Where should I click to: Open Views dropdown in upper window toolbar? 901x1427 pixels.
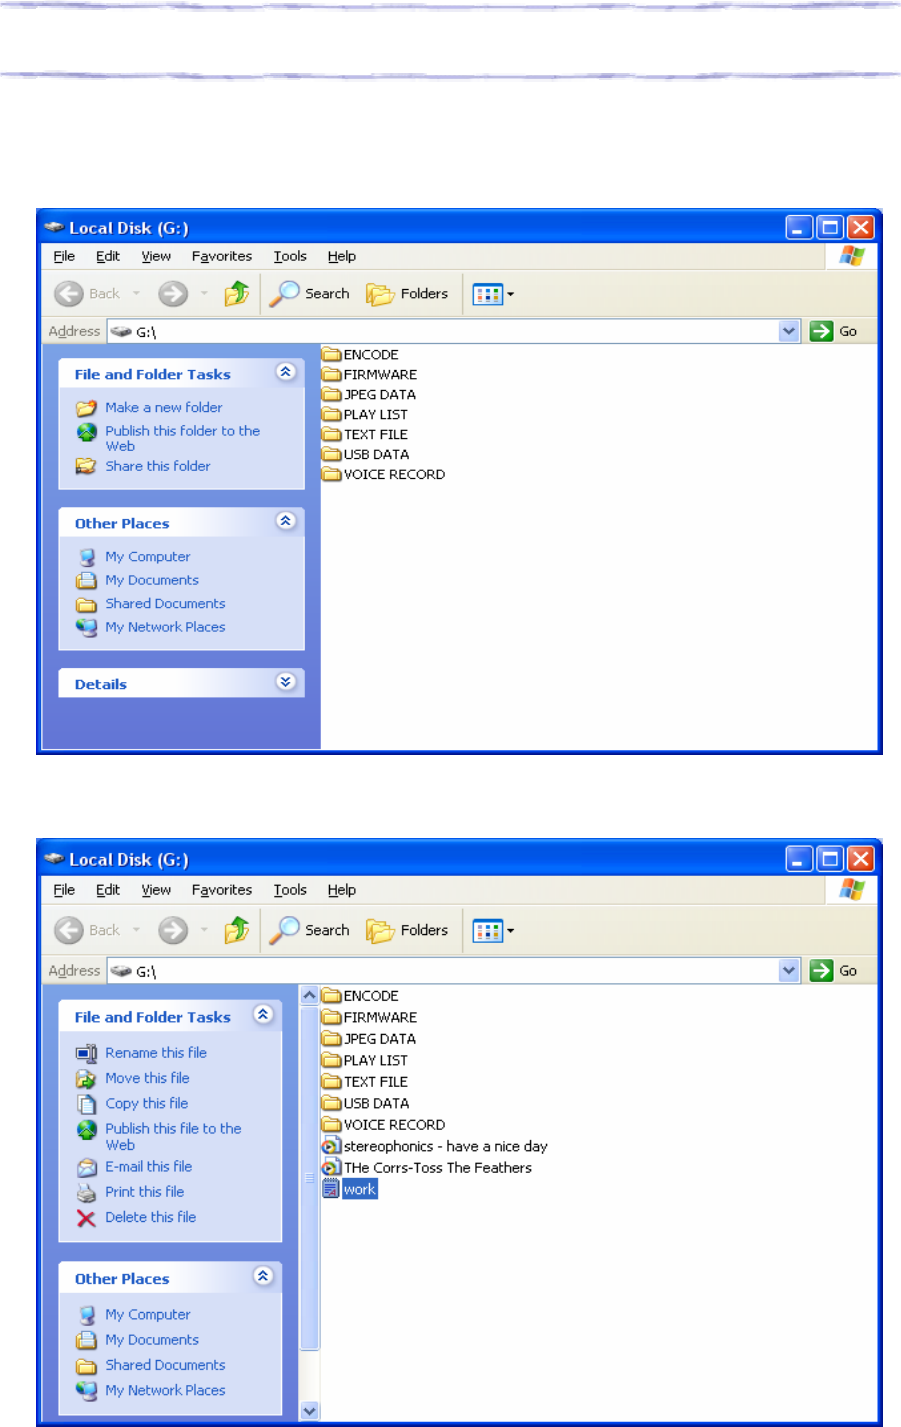494,295
